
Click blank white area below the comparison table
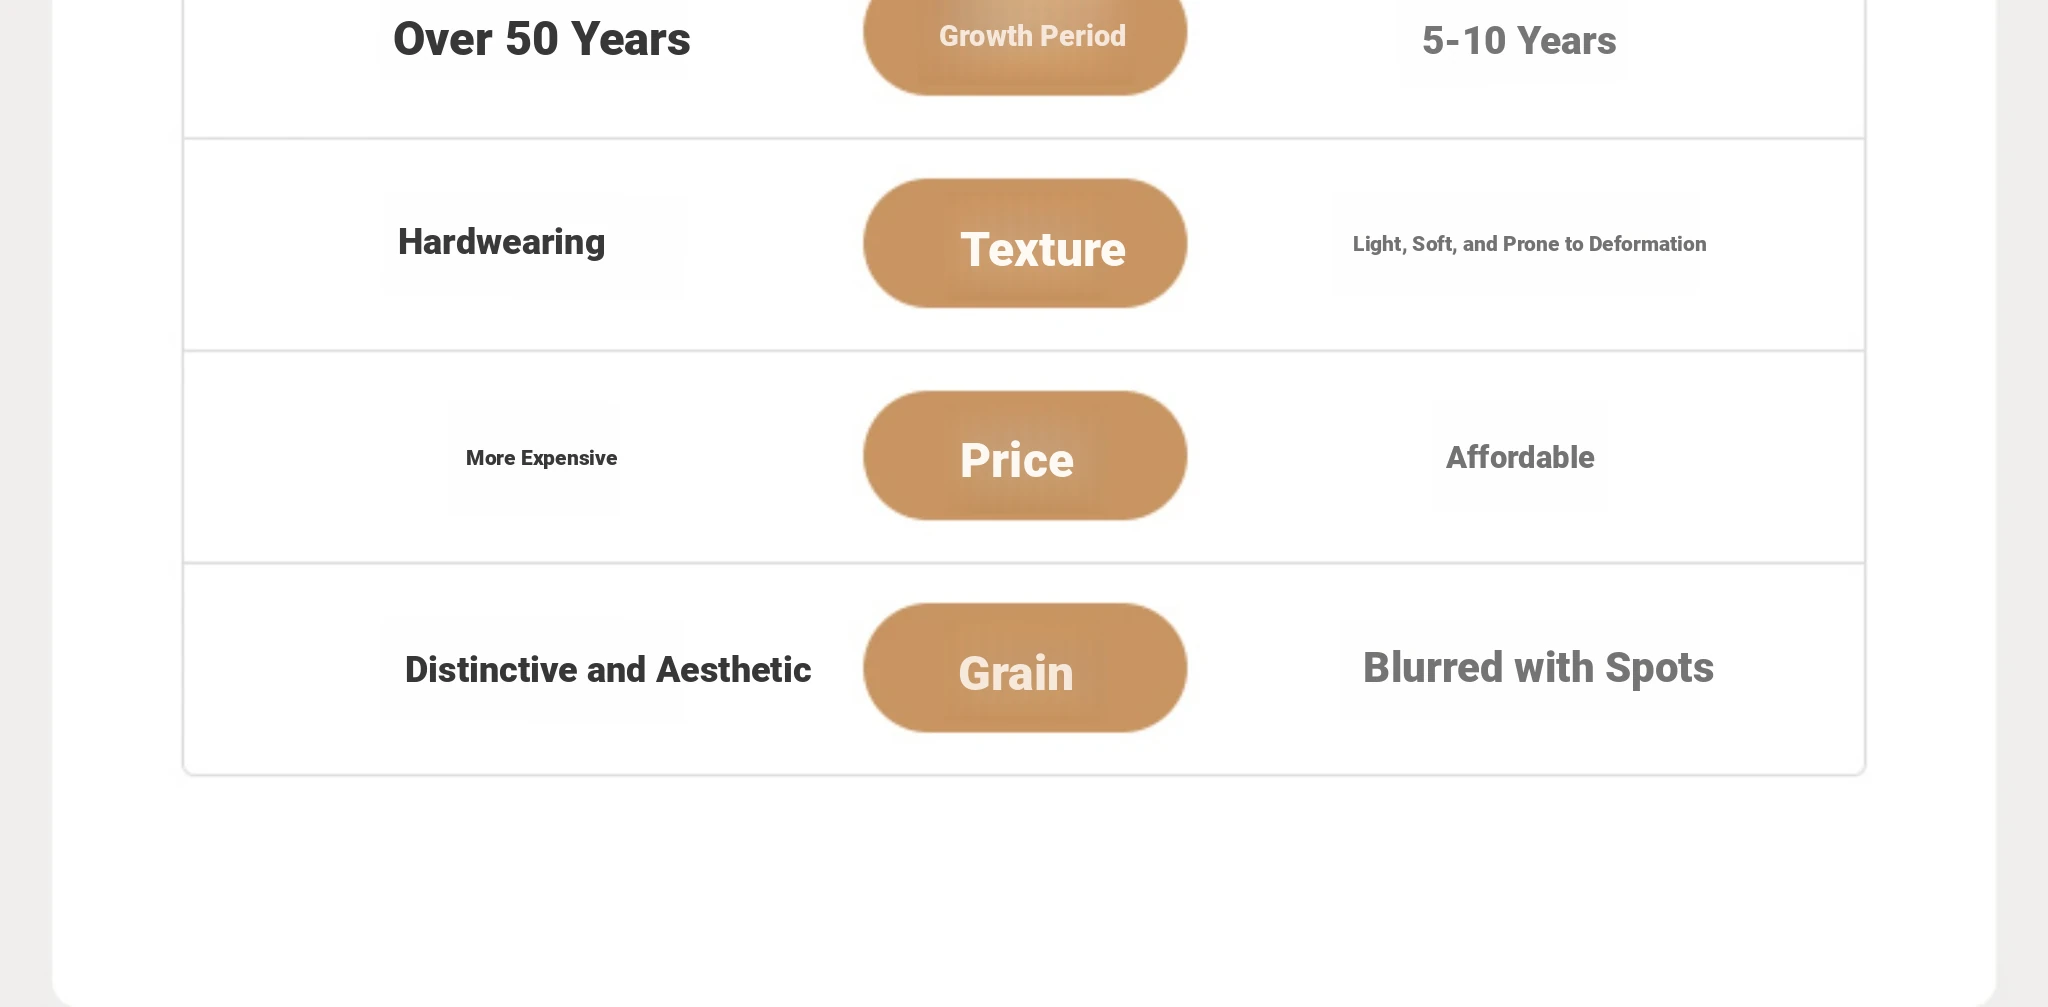click(x=1024, y=880)
